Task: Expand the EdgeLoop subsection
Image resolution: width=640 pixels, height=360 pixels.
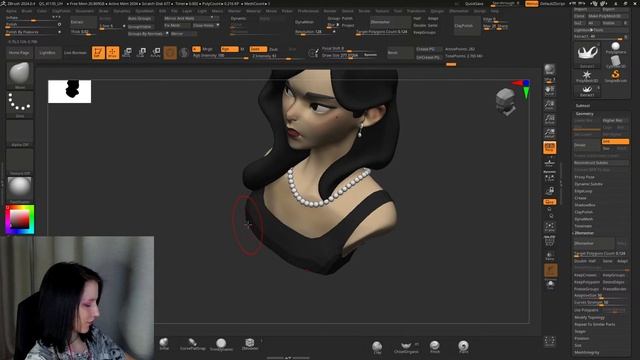Action: [x=583, y=191]
